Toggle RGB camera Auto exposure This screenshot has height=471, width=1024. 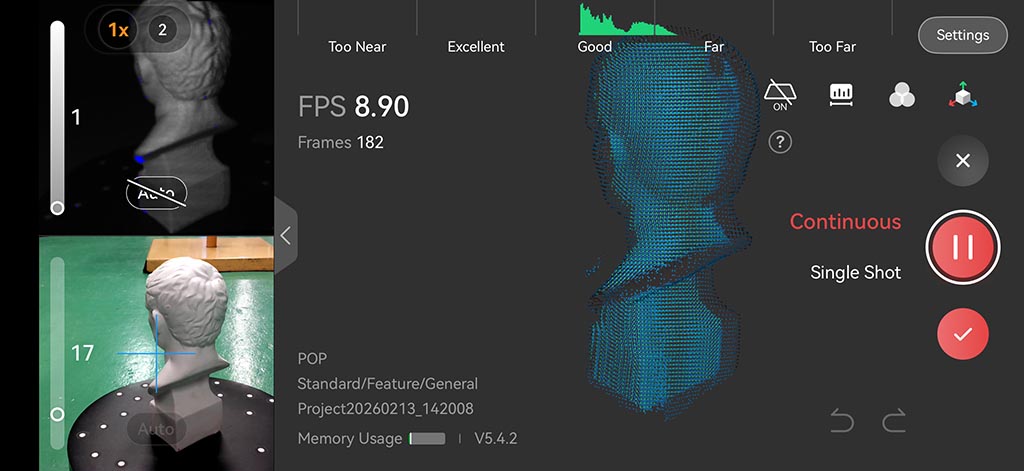[x=157, y=429]
